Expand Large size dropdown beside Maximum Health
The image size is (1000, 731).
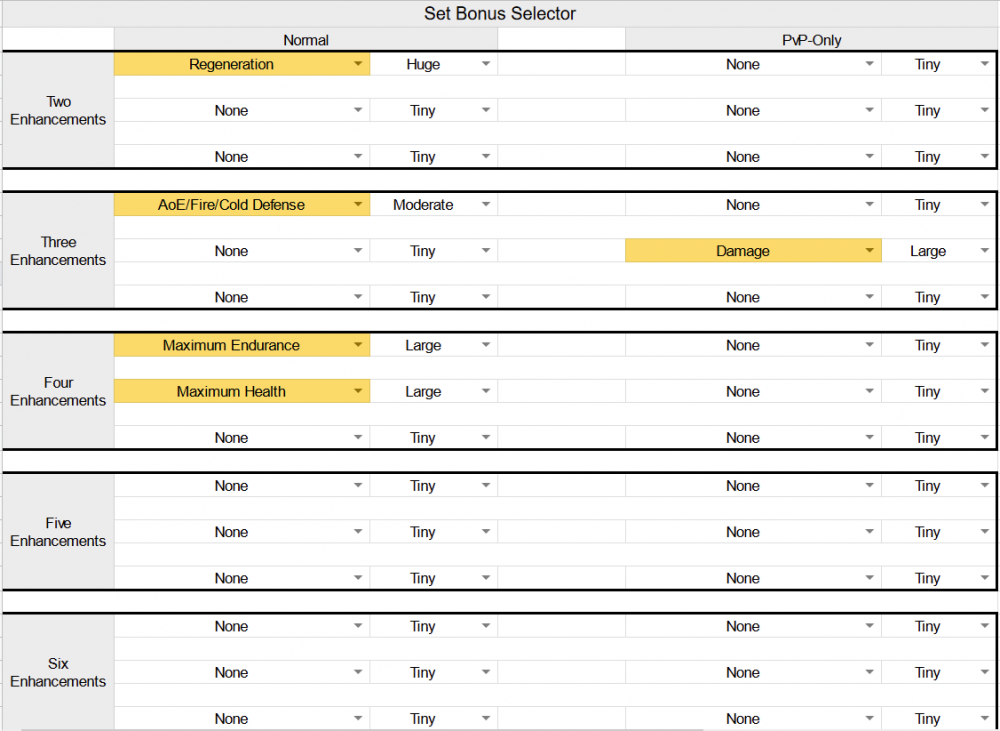pos(486,392)
